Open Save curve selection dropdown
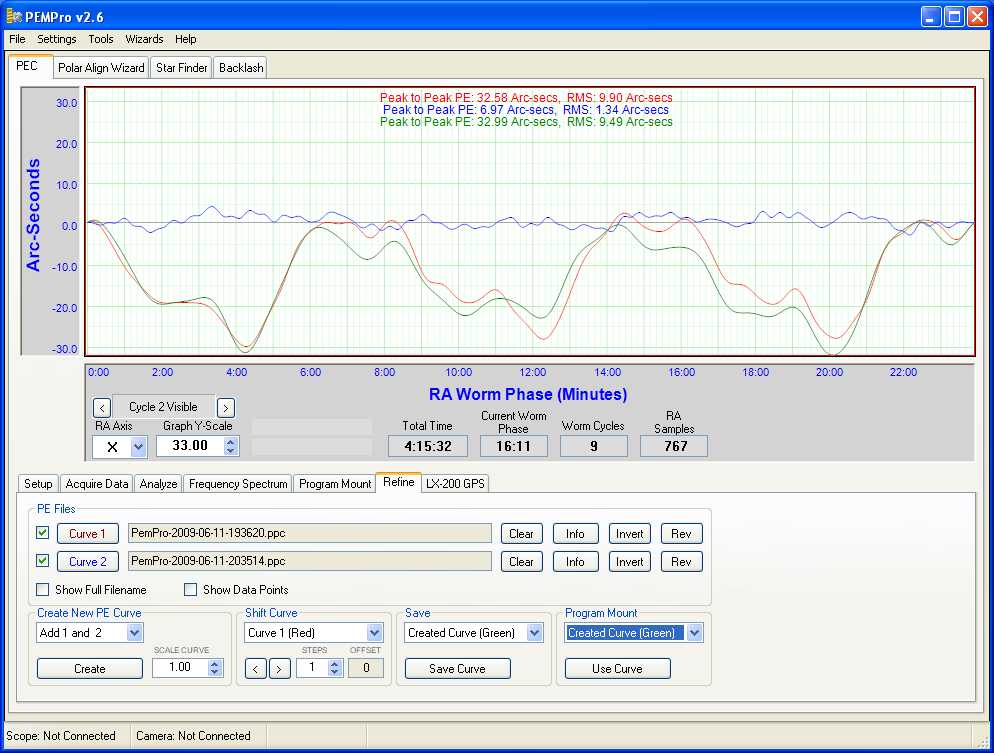 (535, 633)
